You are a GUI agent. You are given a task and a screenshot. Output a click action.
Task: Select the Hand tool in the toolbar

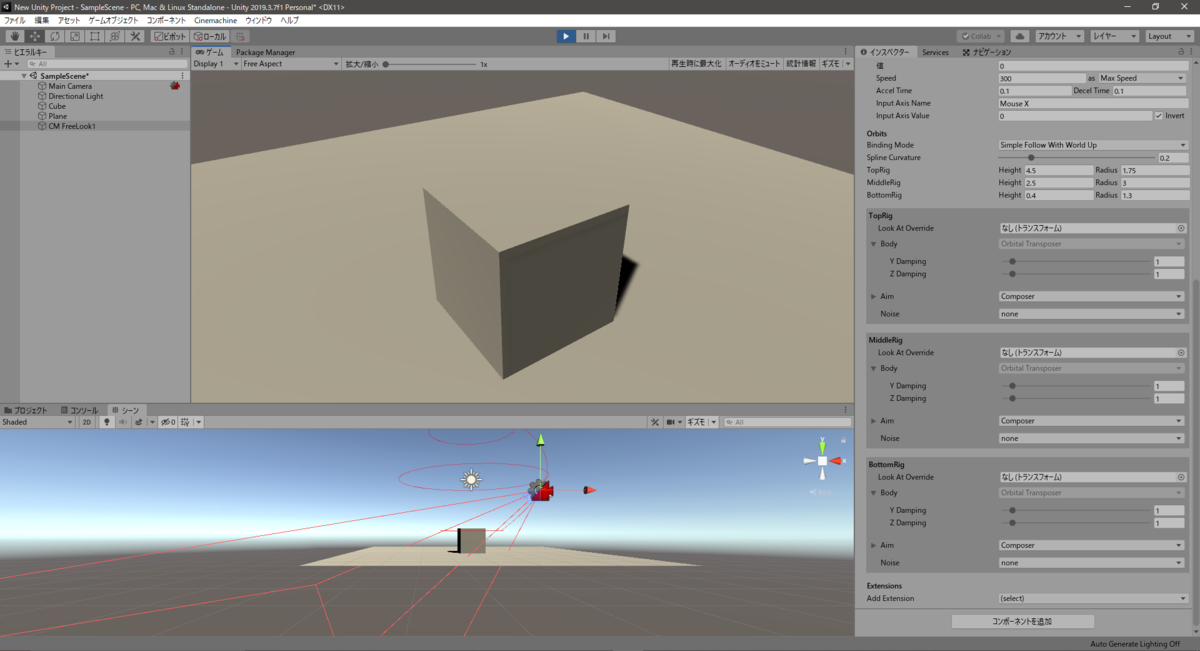point(15,36)
